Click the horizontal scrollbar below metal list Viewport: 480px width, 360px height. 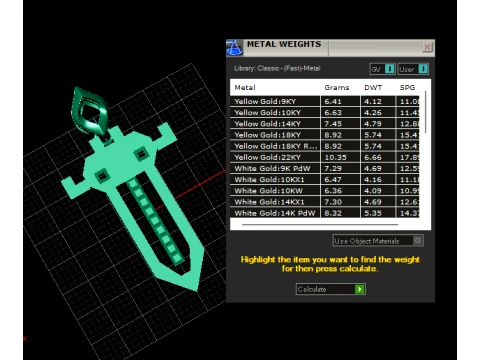click(x=320, y=225)
